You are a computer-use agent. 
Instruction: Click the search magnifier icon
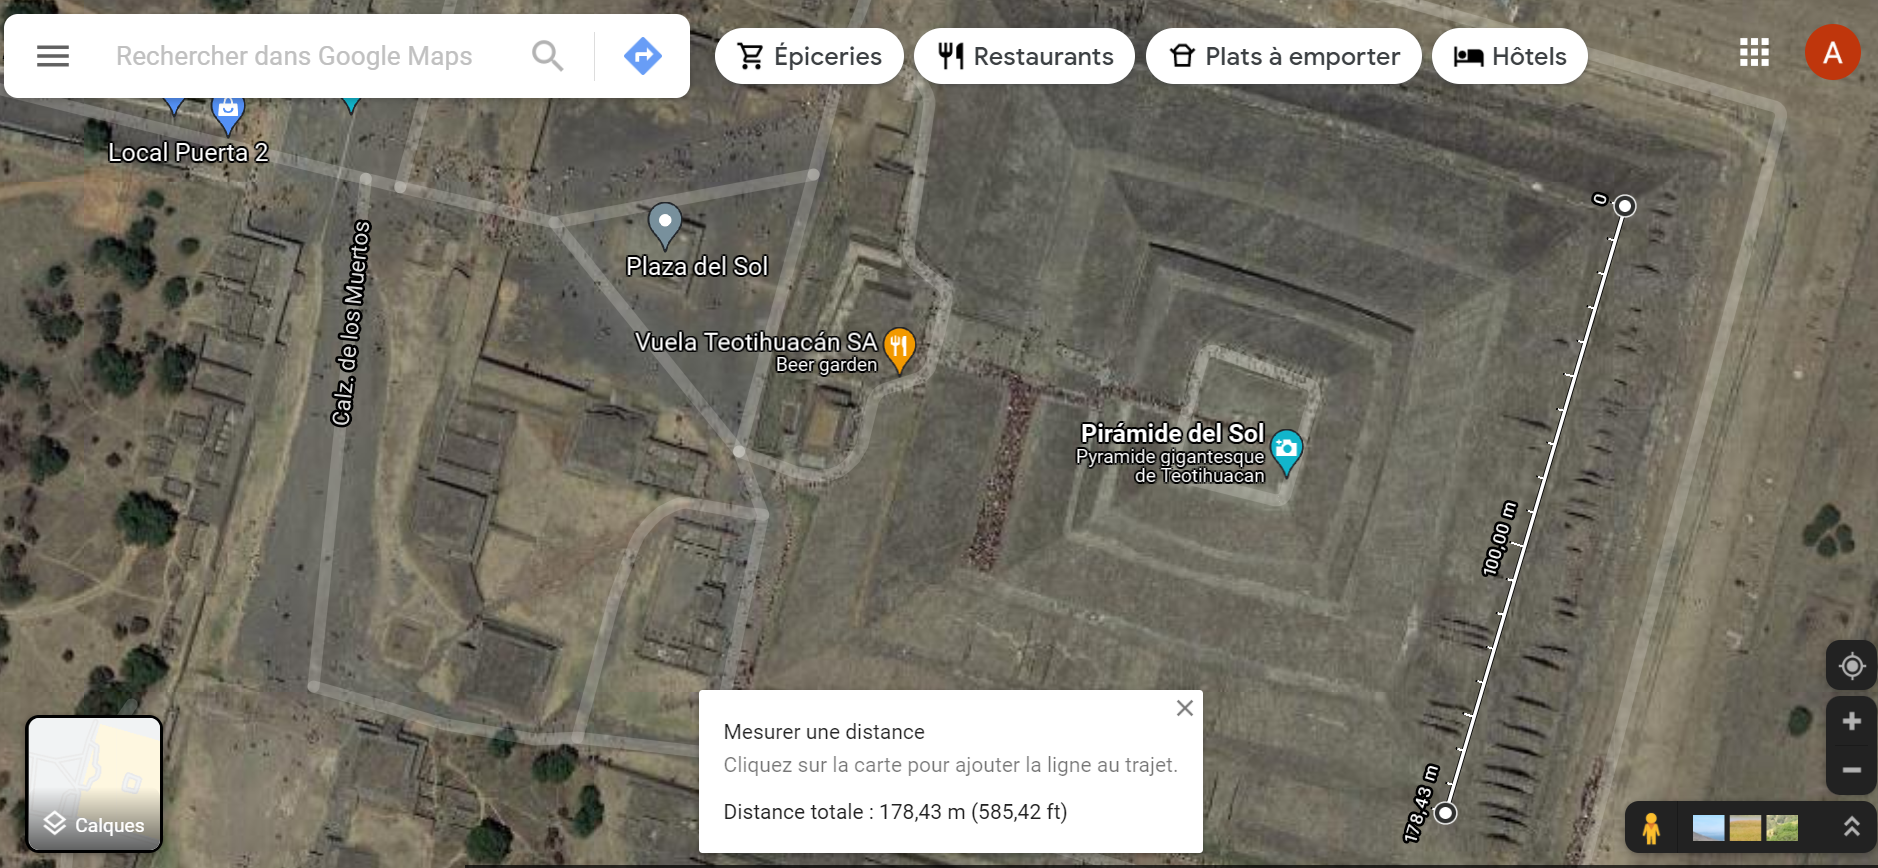[x=547, y=56]
